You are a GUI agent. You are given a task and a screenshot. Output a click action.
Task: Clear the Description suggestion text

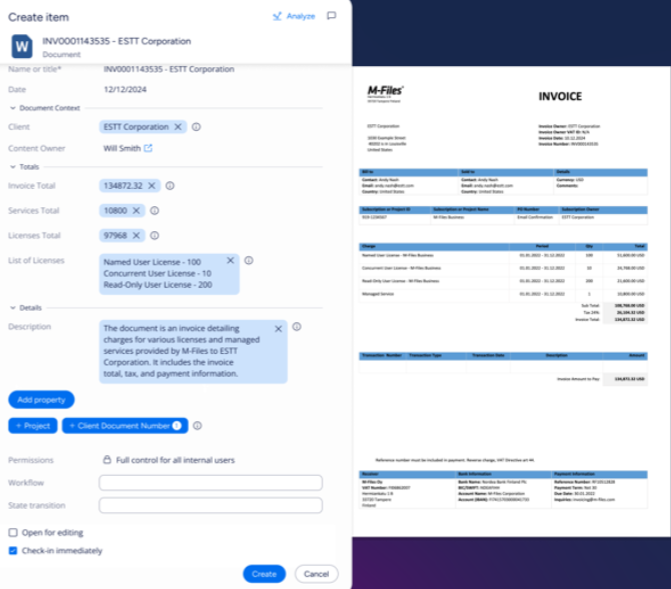coord(278,329)
